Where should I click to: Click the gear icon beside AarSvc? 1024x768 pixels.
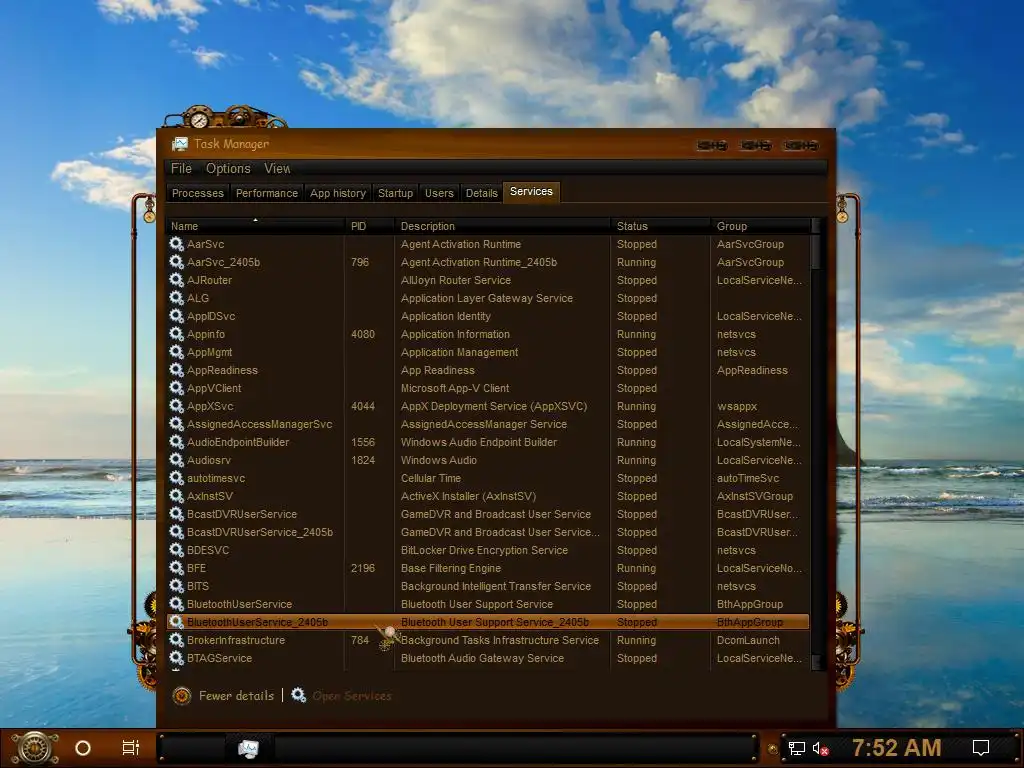[x=176, y=244]
